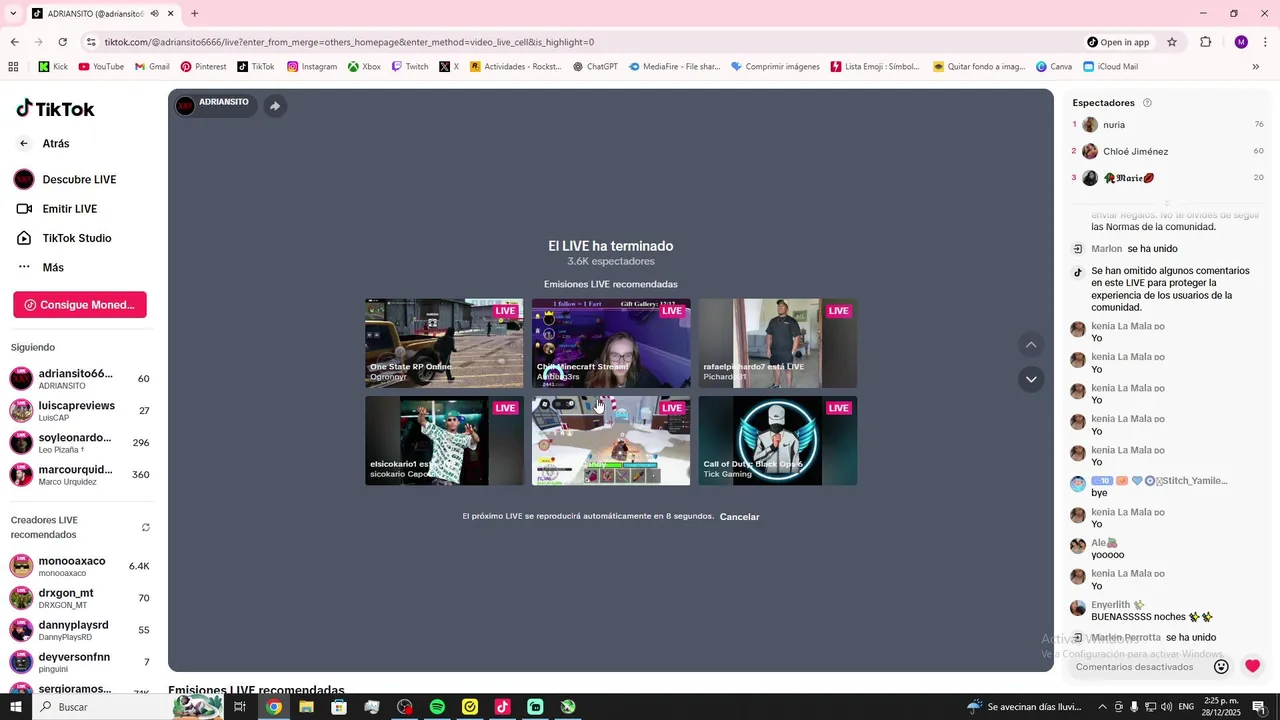Open the Chrome apps grid
Screen dimensions: 1280x720
pos(13,67)
